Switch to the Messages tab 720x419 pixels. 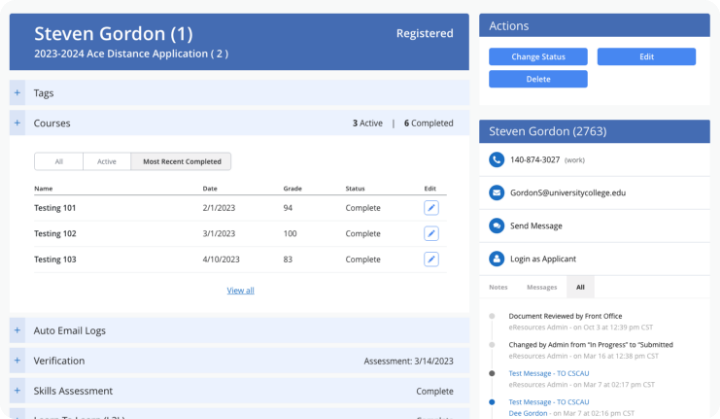542,287
